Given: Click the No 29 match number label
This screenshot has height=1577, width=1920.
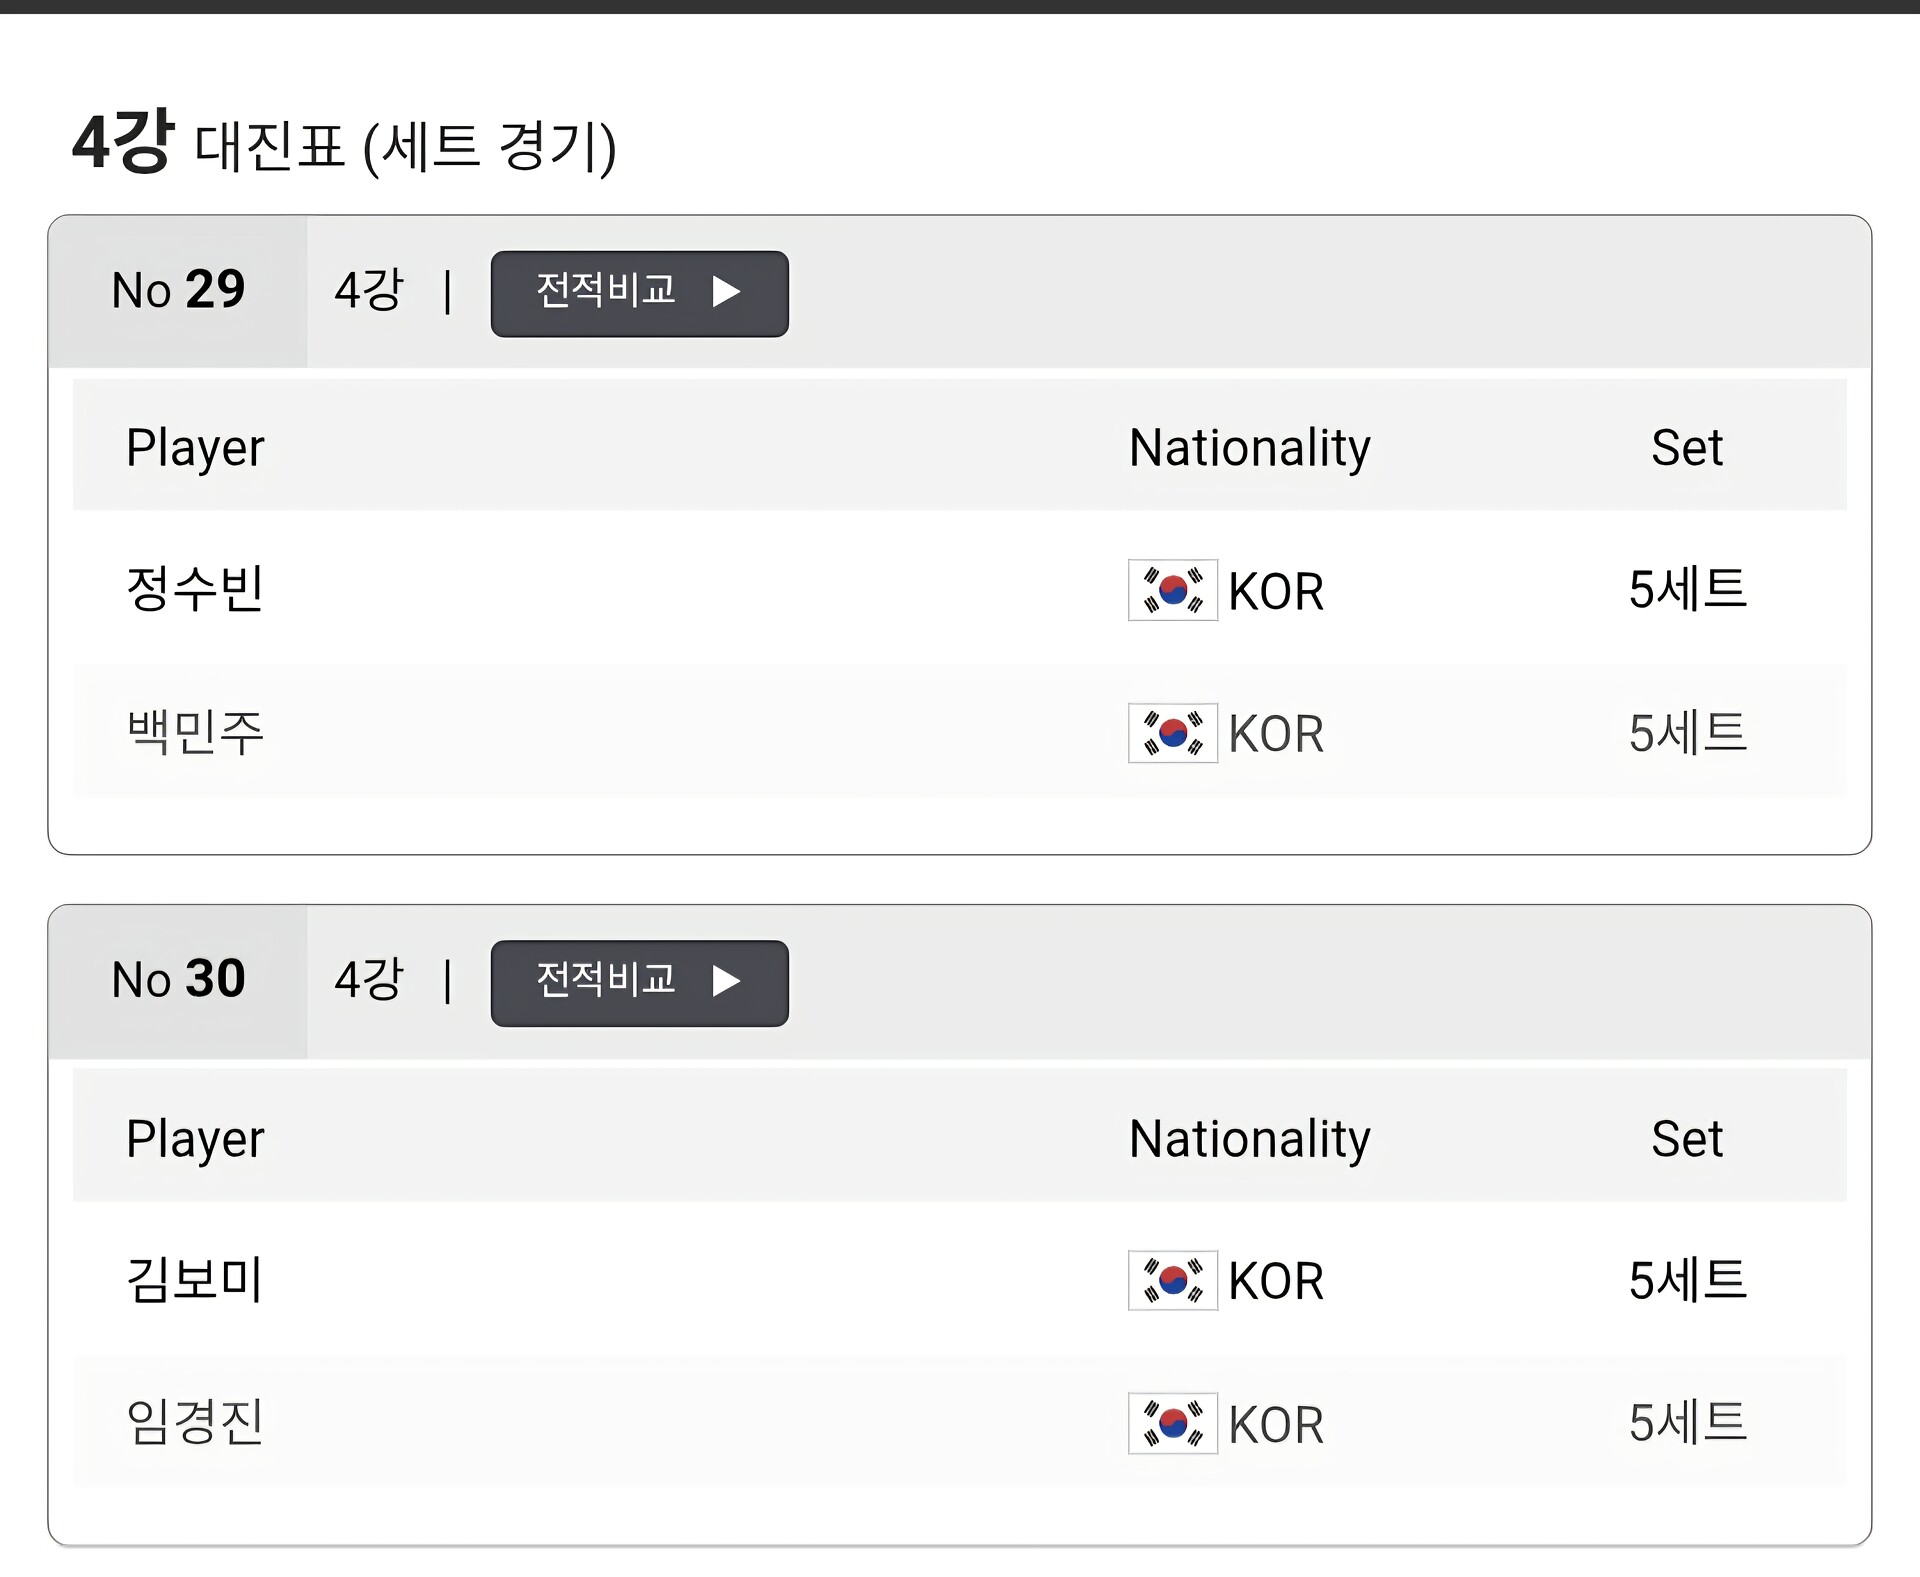Looking at the screenshot, I should click(x=178, y=291).
